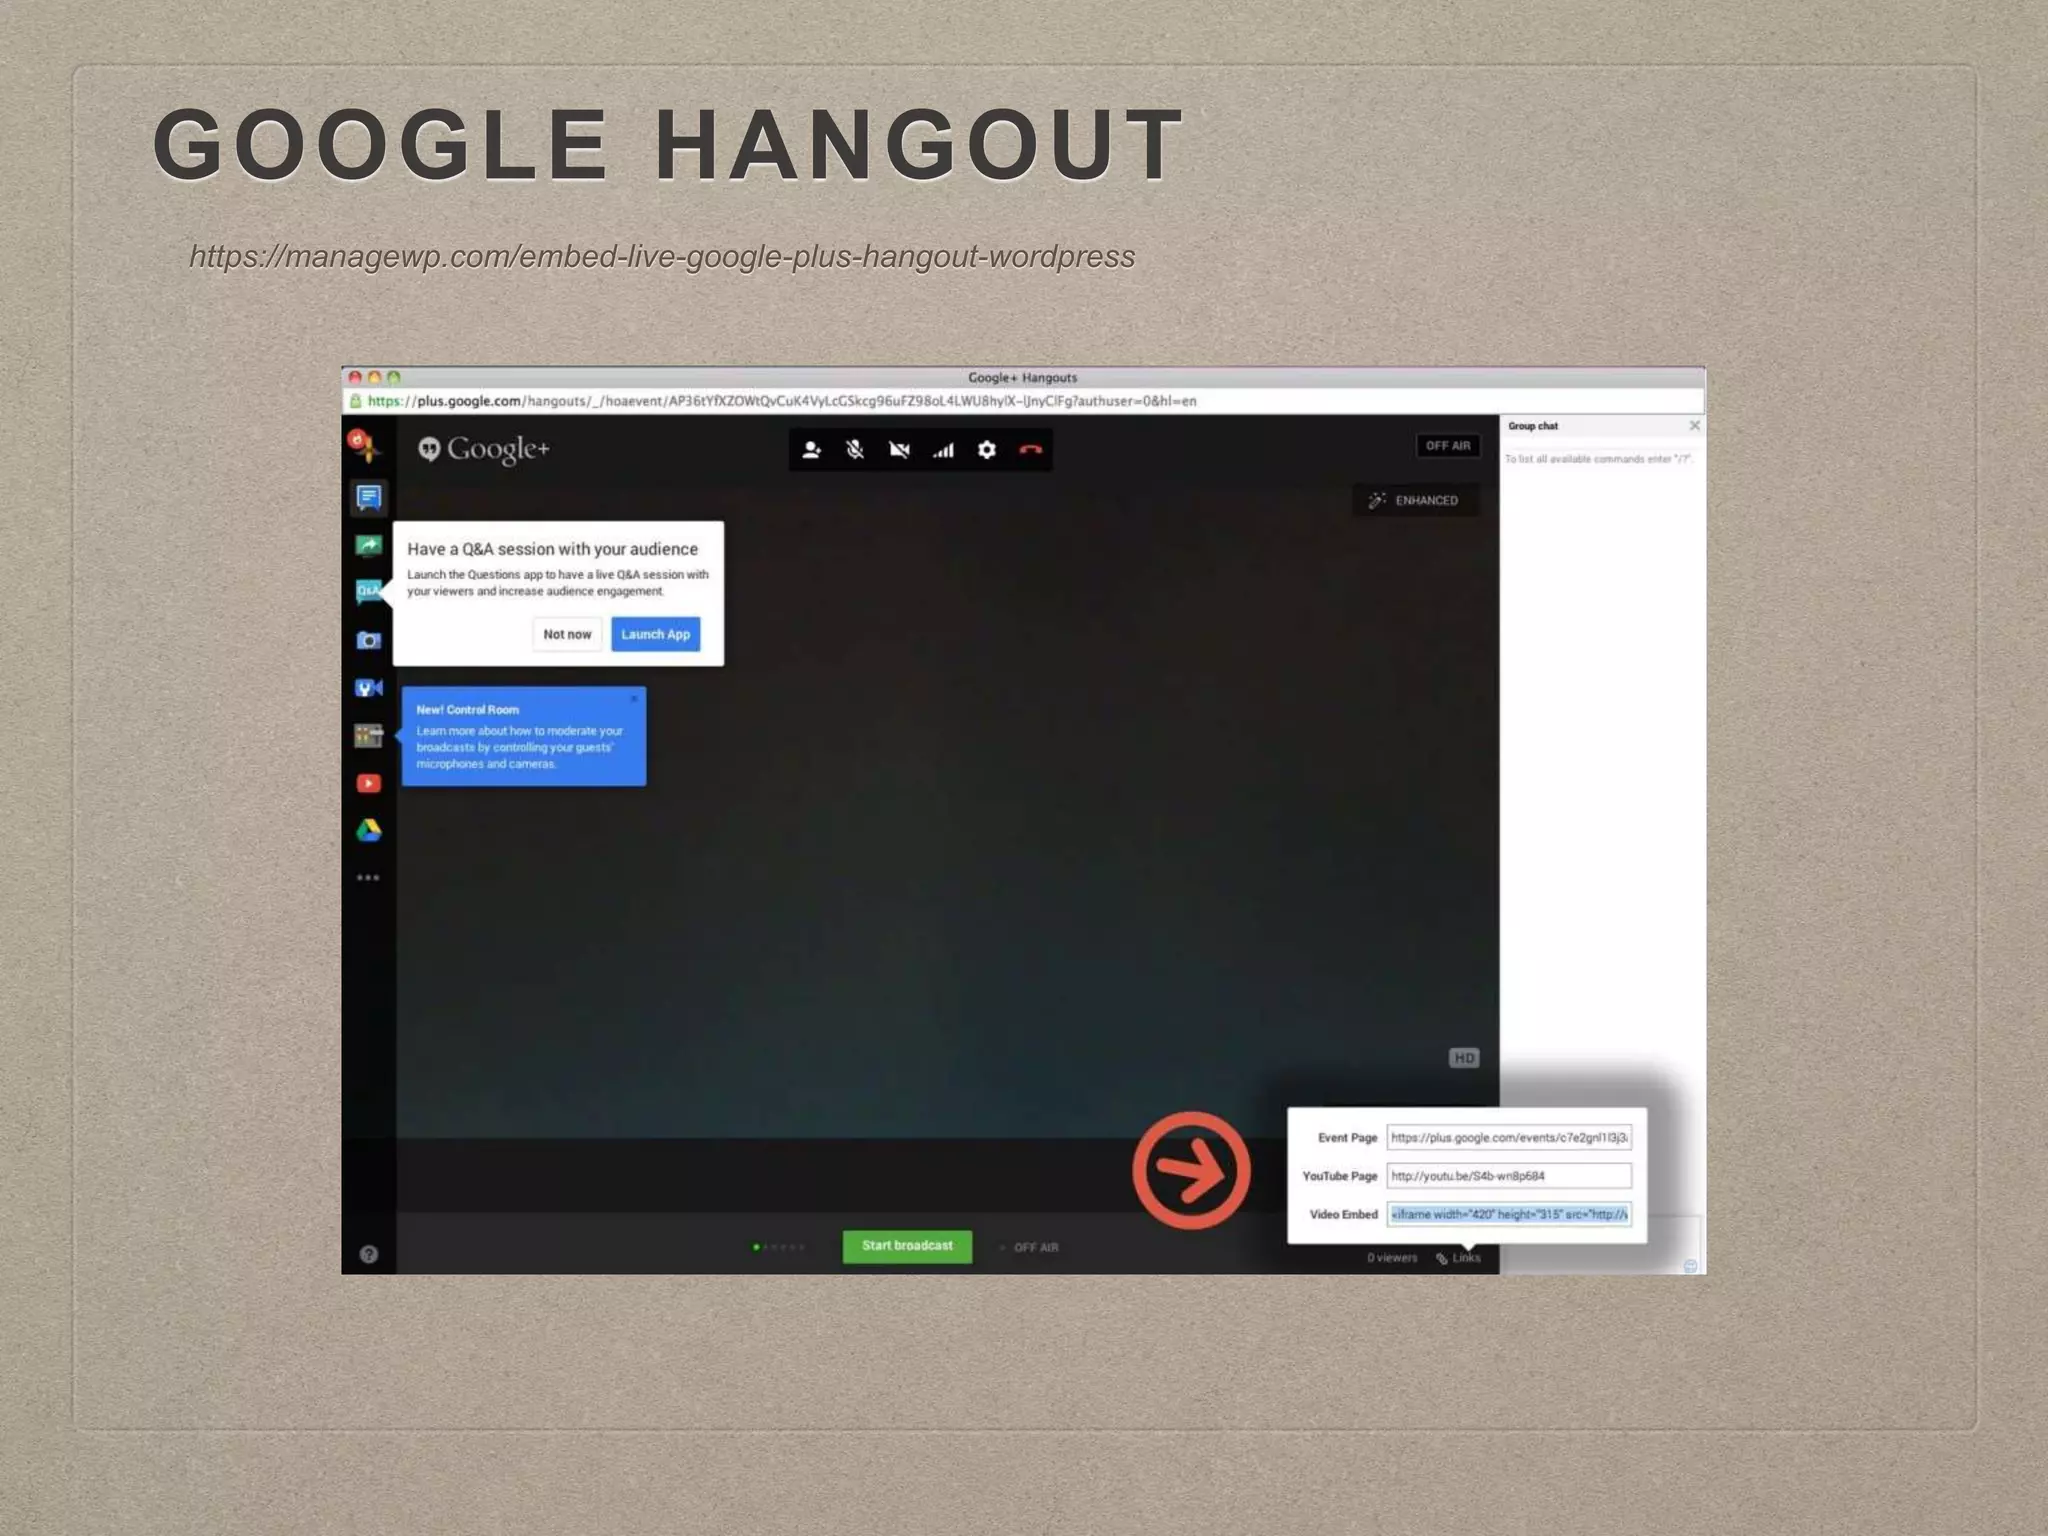This screenshot has width=2048, height=1536.
Task: Open the Control Room app icon
Action: pos(369,736)
